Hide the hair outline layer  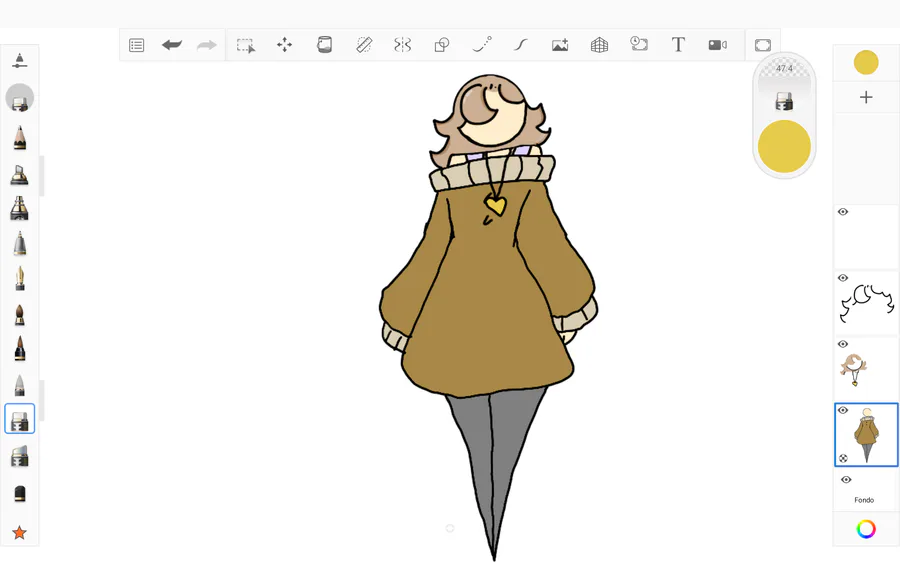click(x=843, y=278)
